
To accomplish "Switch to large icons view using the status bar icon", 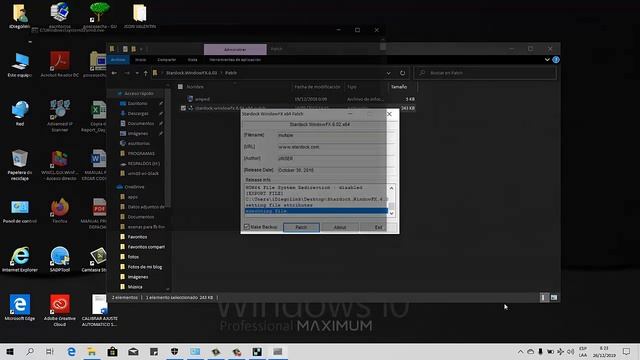I will click(554, 298).
